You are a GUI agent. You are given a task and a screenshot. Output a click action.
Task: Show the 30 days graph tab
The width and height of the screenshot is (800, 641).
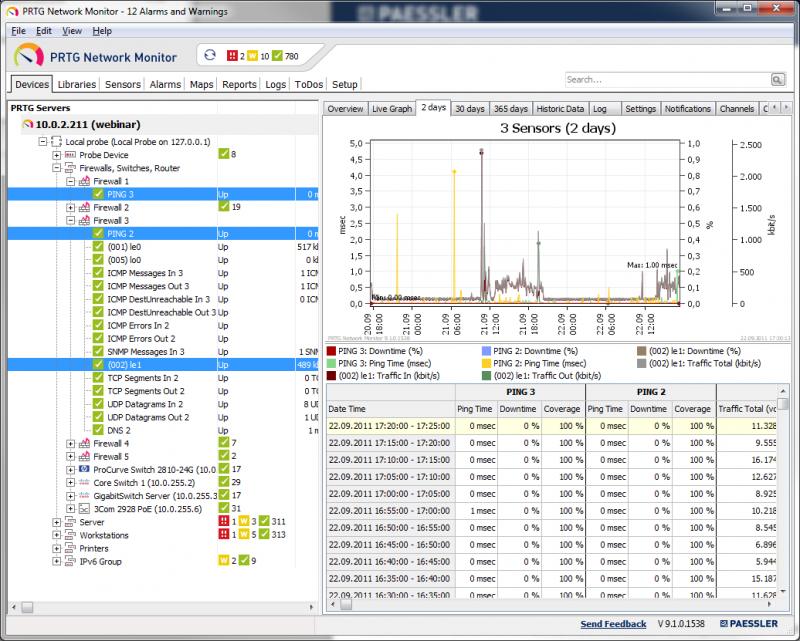pyautogui.click(x=470, y=109)
